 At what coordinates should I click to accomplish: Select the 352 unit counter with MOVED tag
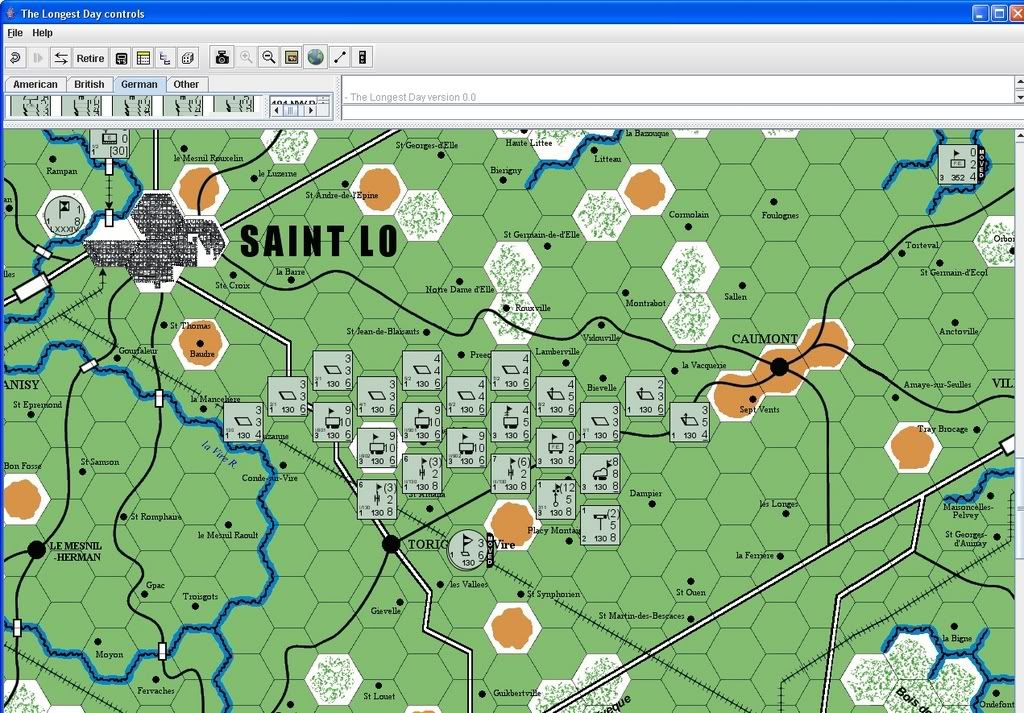(x=959, y=164)
